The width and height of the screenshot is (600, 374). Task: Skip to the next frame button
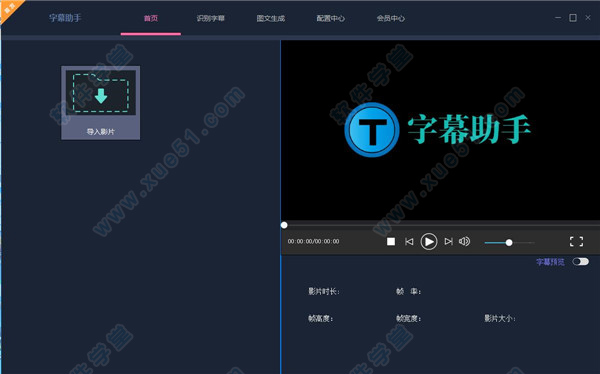[x=448, y=242]
